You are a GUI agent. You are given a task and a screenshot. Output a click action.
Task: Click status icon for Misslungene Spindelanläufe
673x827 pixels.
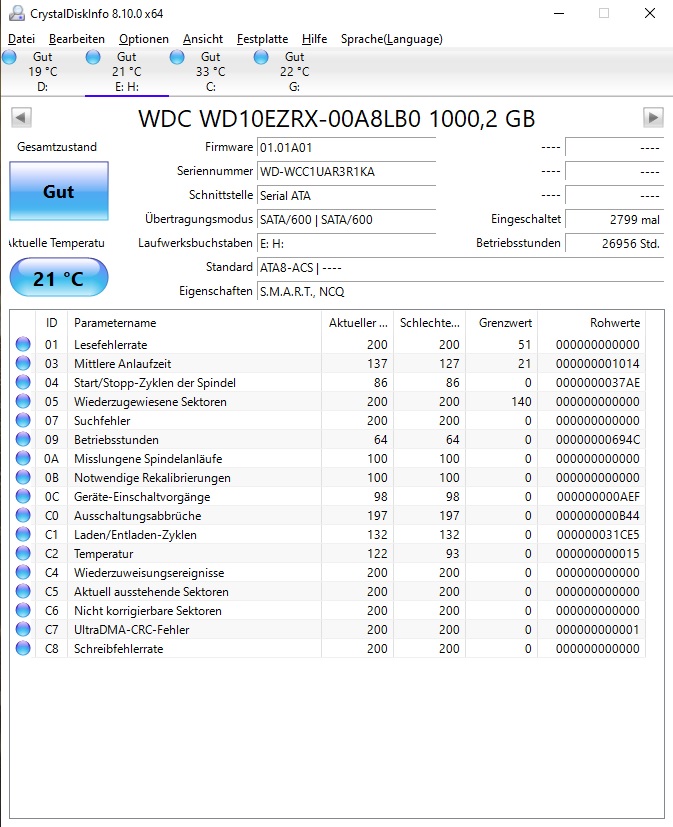pyautogui.click(x=23, y=458)
